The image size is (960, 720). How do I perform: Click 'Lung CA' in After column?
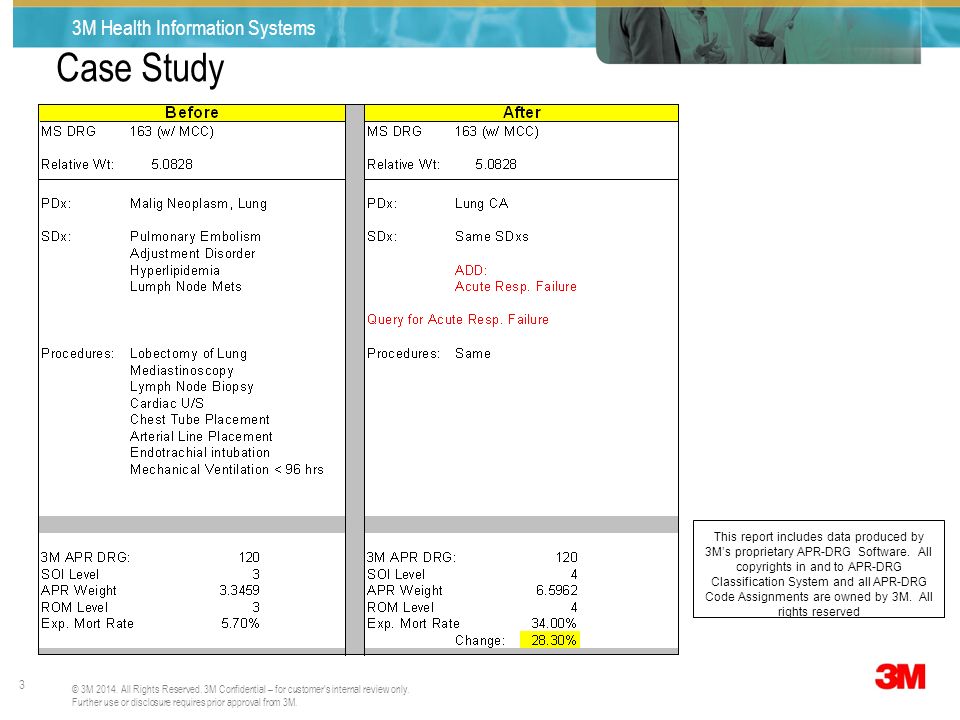tap(481, 204)
